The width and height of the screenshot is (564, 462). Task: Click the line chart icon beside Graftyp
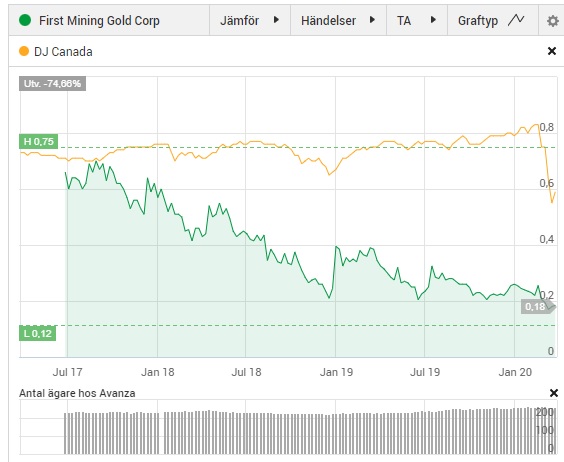click(516, 20)
